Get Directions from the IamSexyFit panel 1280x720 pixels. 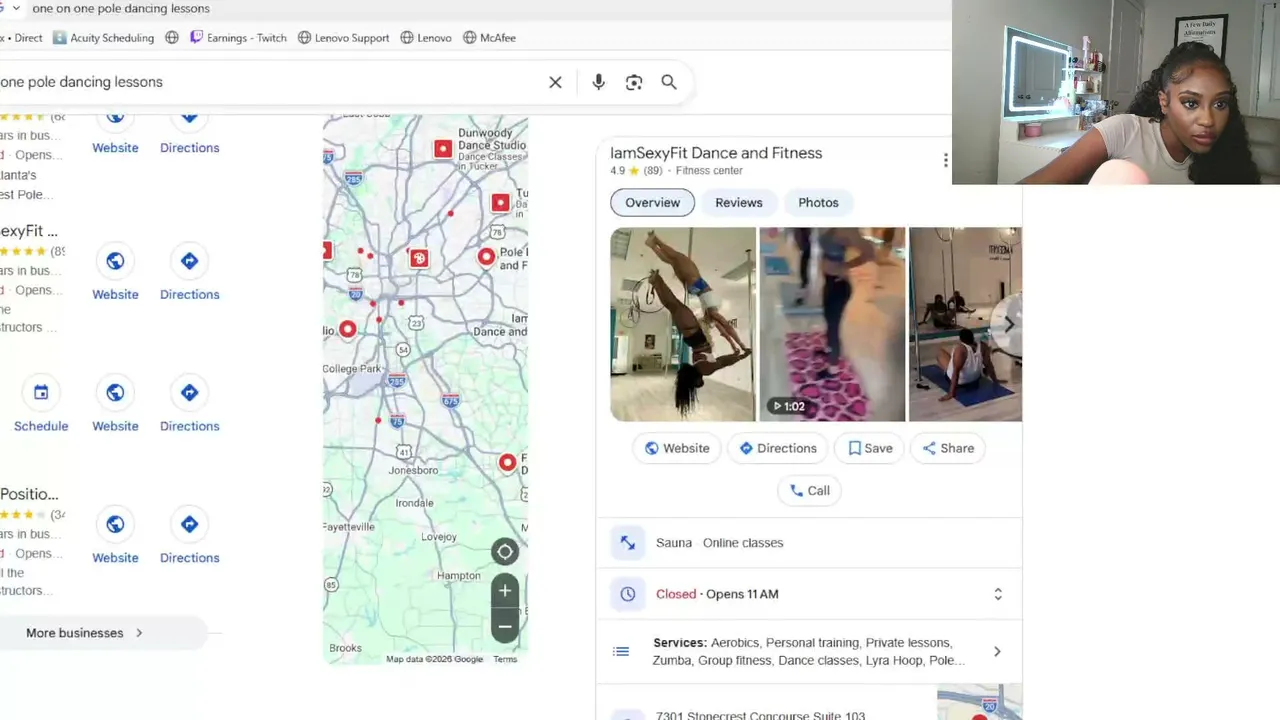pyautogui.click(x=777, y=448)
